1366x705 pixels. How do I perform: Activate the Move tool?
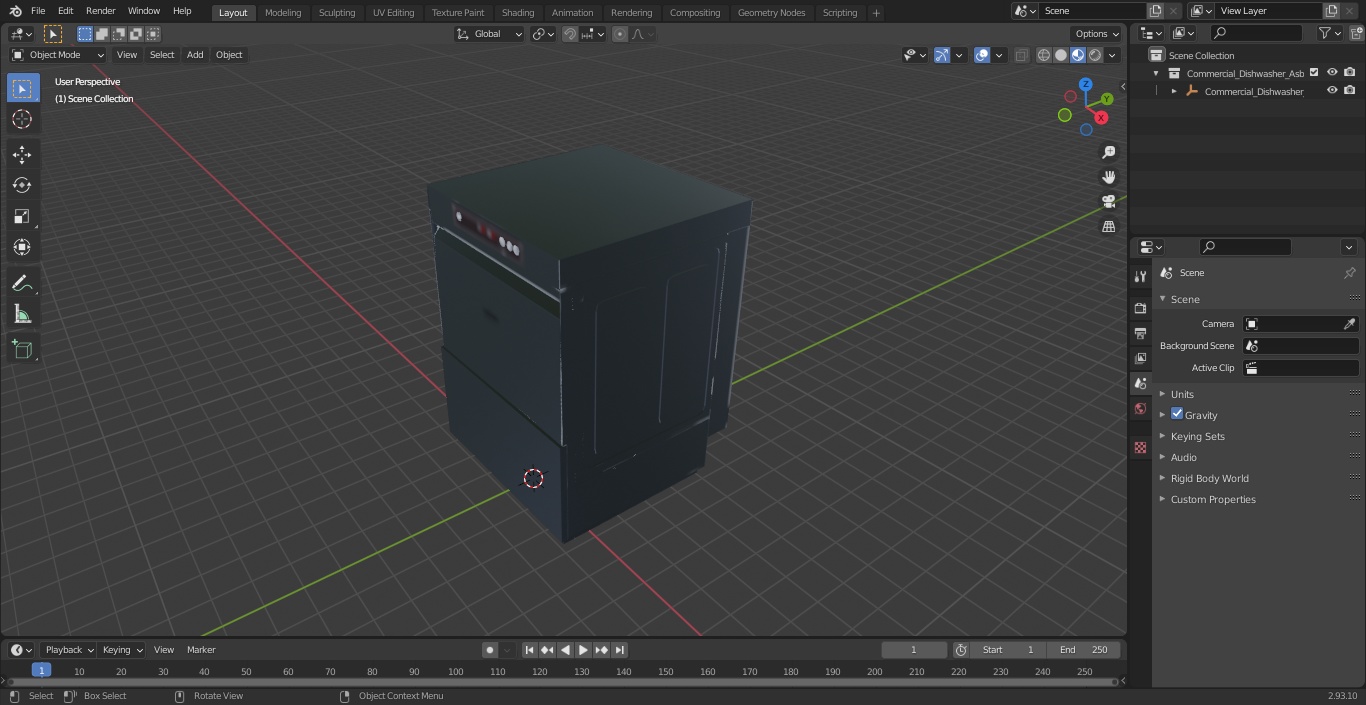pos(22,154)
